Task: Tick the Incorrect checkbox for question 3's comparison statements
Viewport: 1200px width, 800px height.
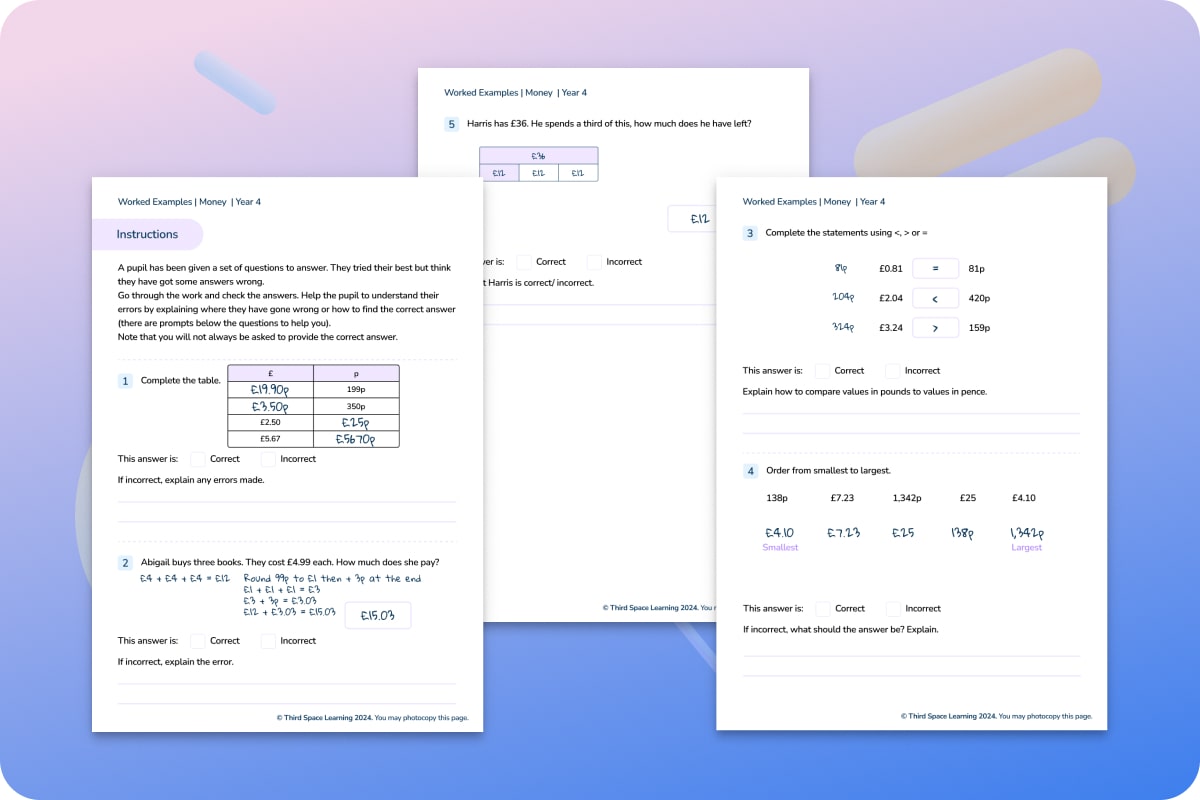Action: (x=894, y=370)
